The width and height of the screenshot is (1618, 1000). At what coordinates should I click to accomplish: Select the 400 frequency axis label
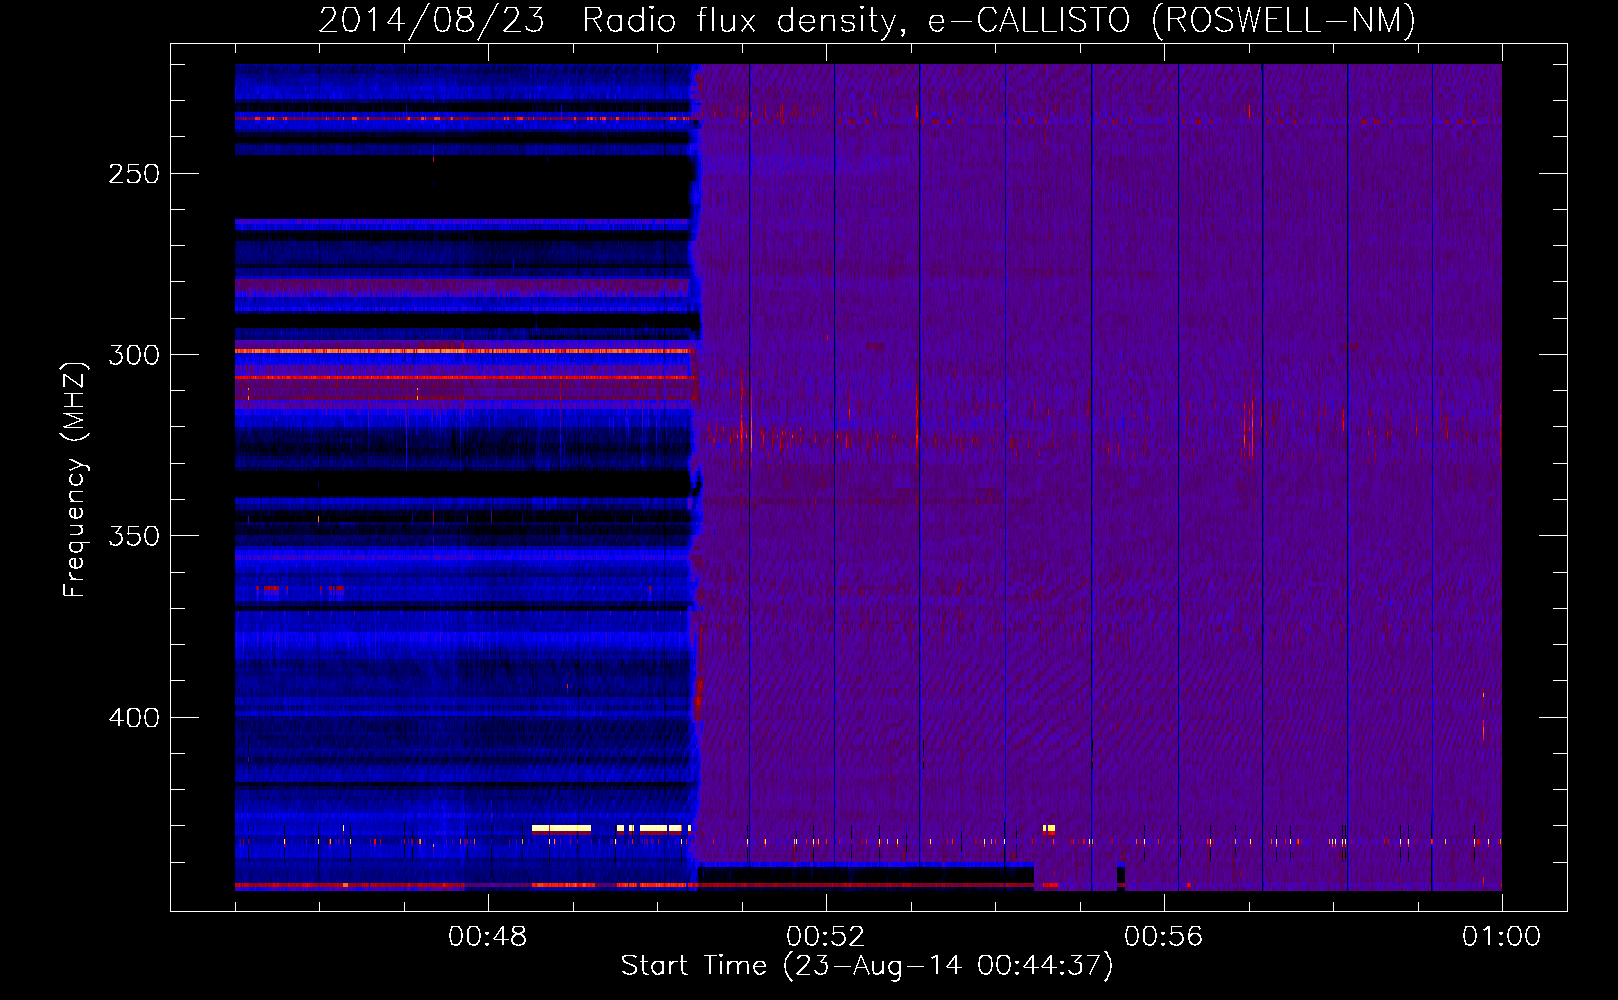point(134,718)
